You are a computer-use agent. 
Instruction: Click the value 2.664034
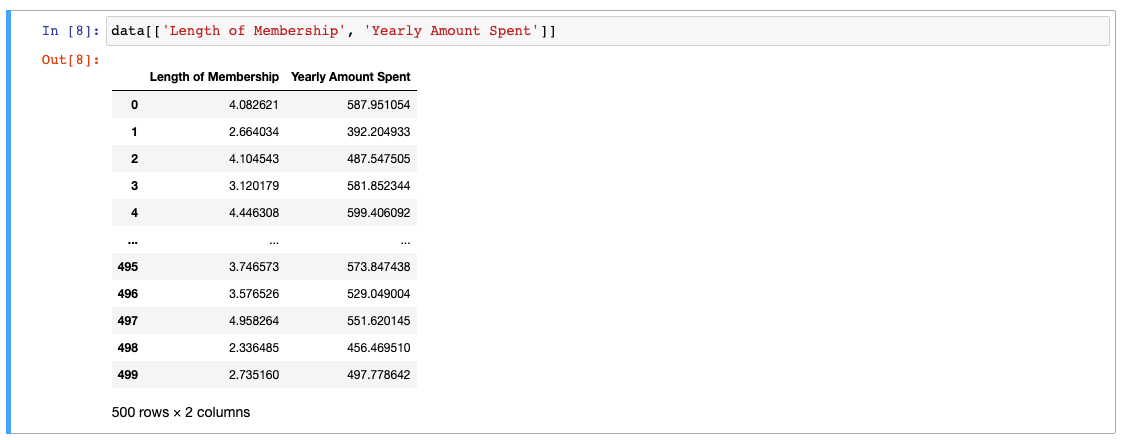click(254, 132)
